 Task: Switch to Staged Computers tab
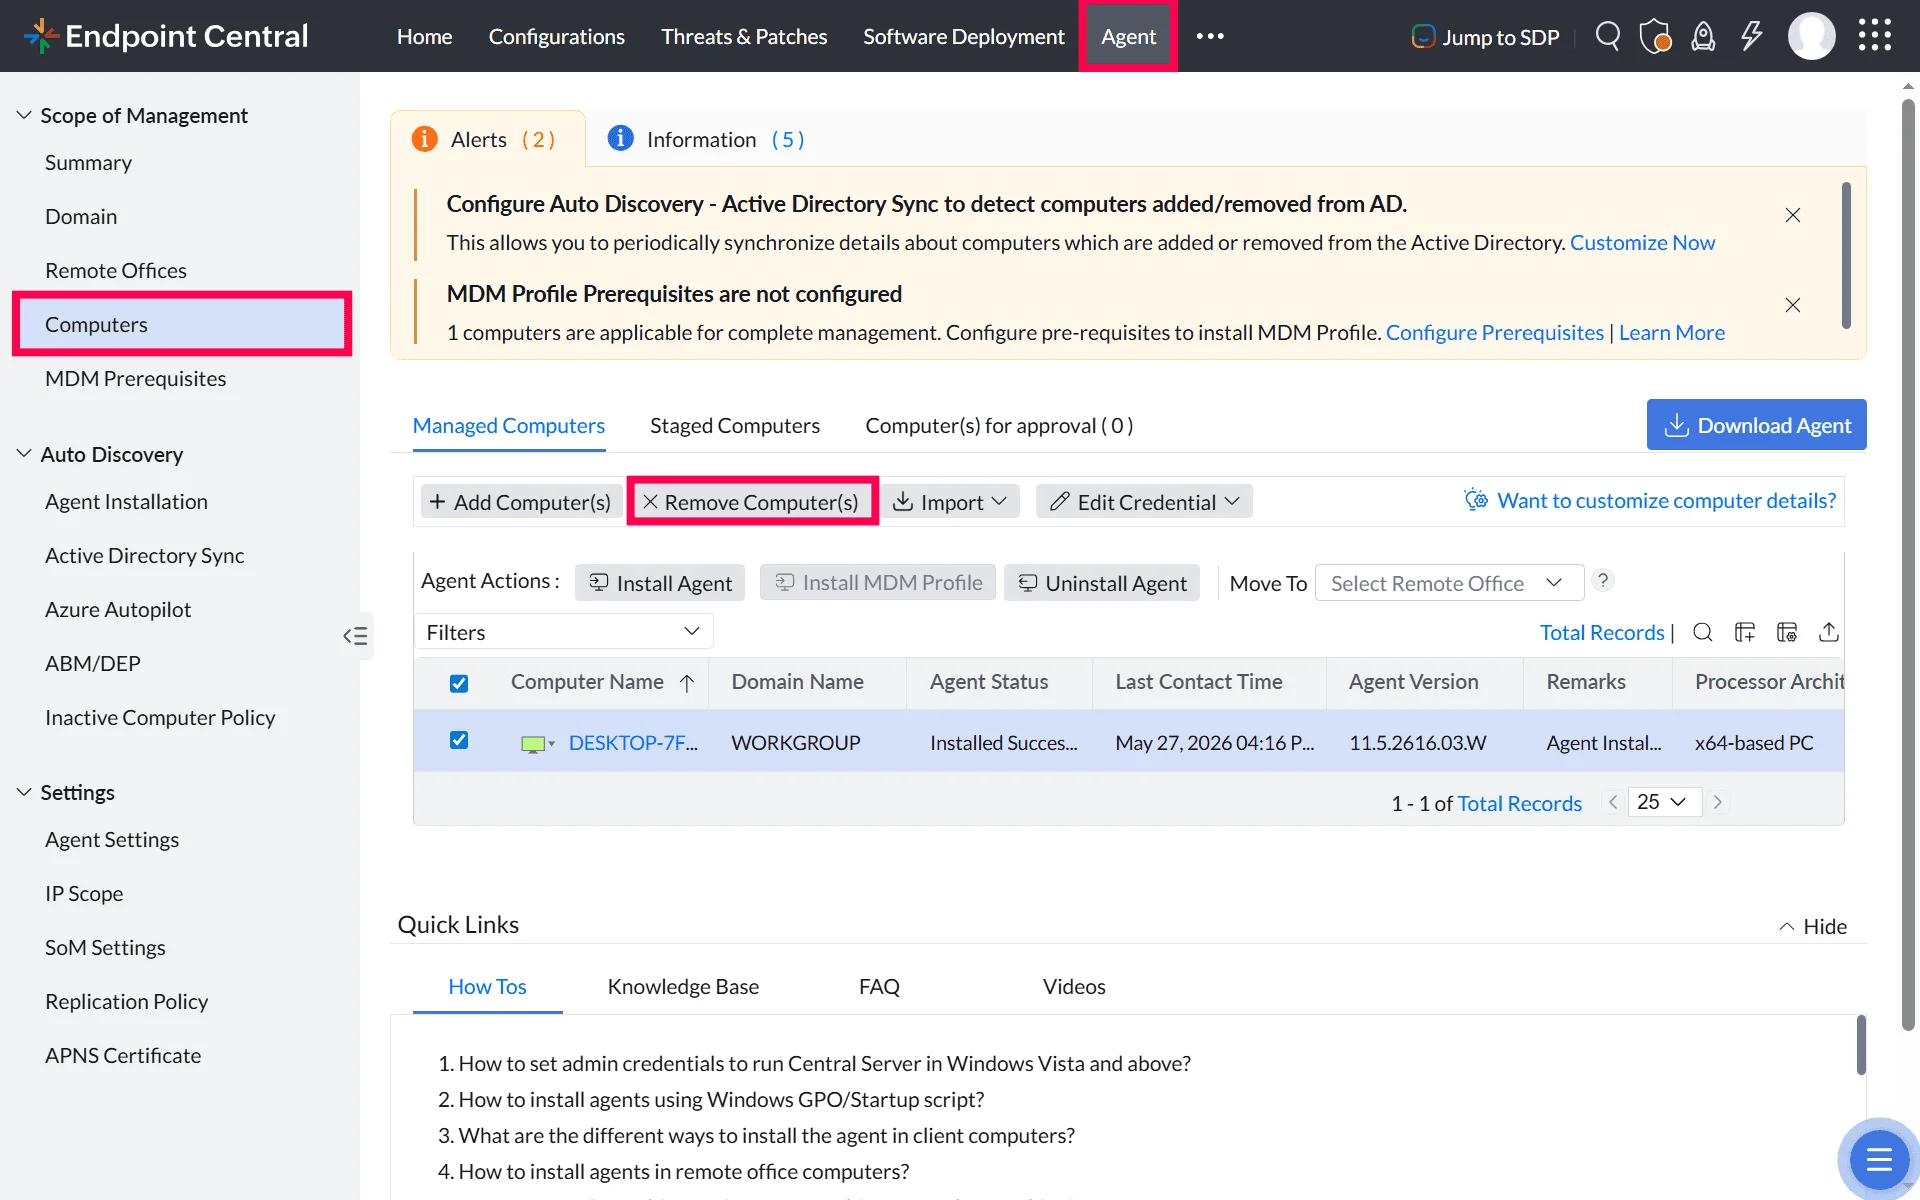[x=735, y=426]
